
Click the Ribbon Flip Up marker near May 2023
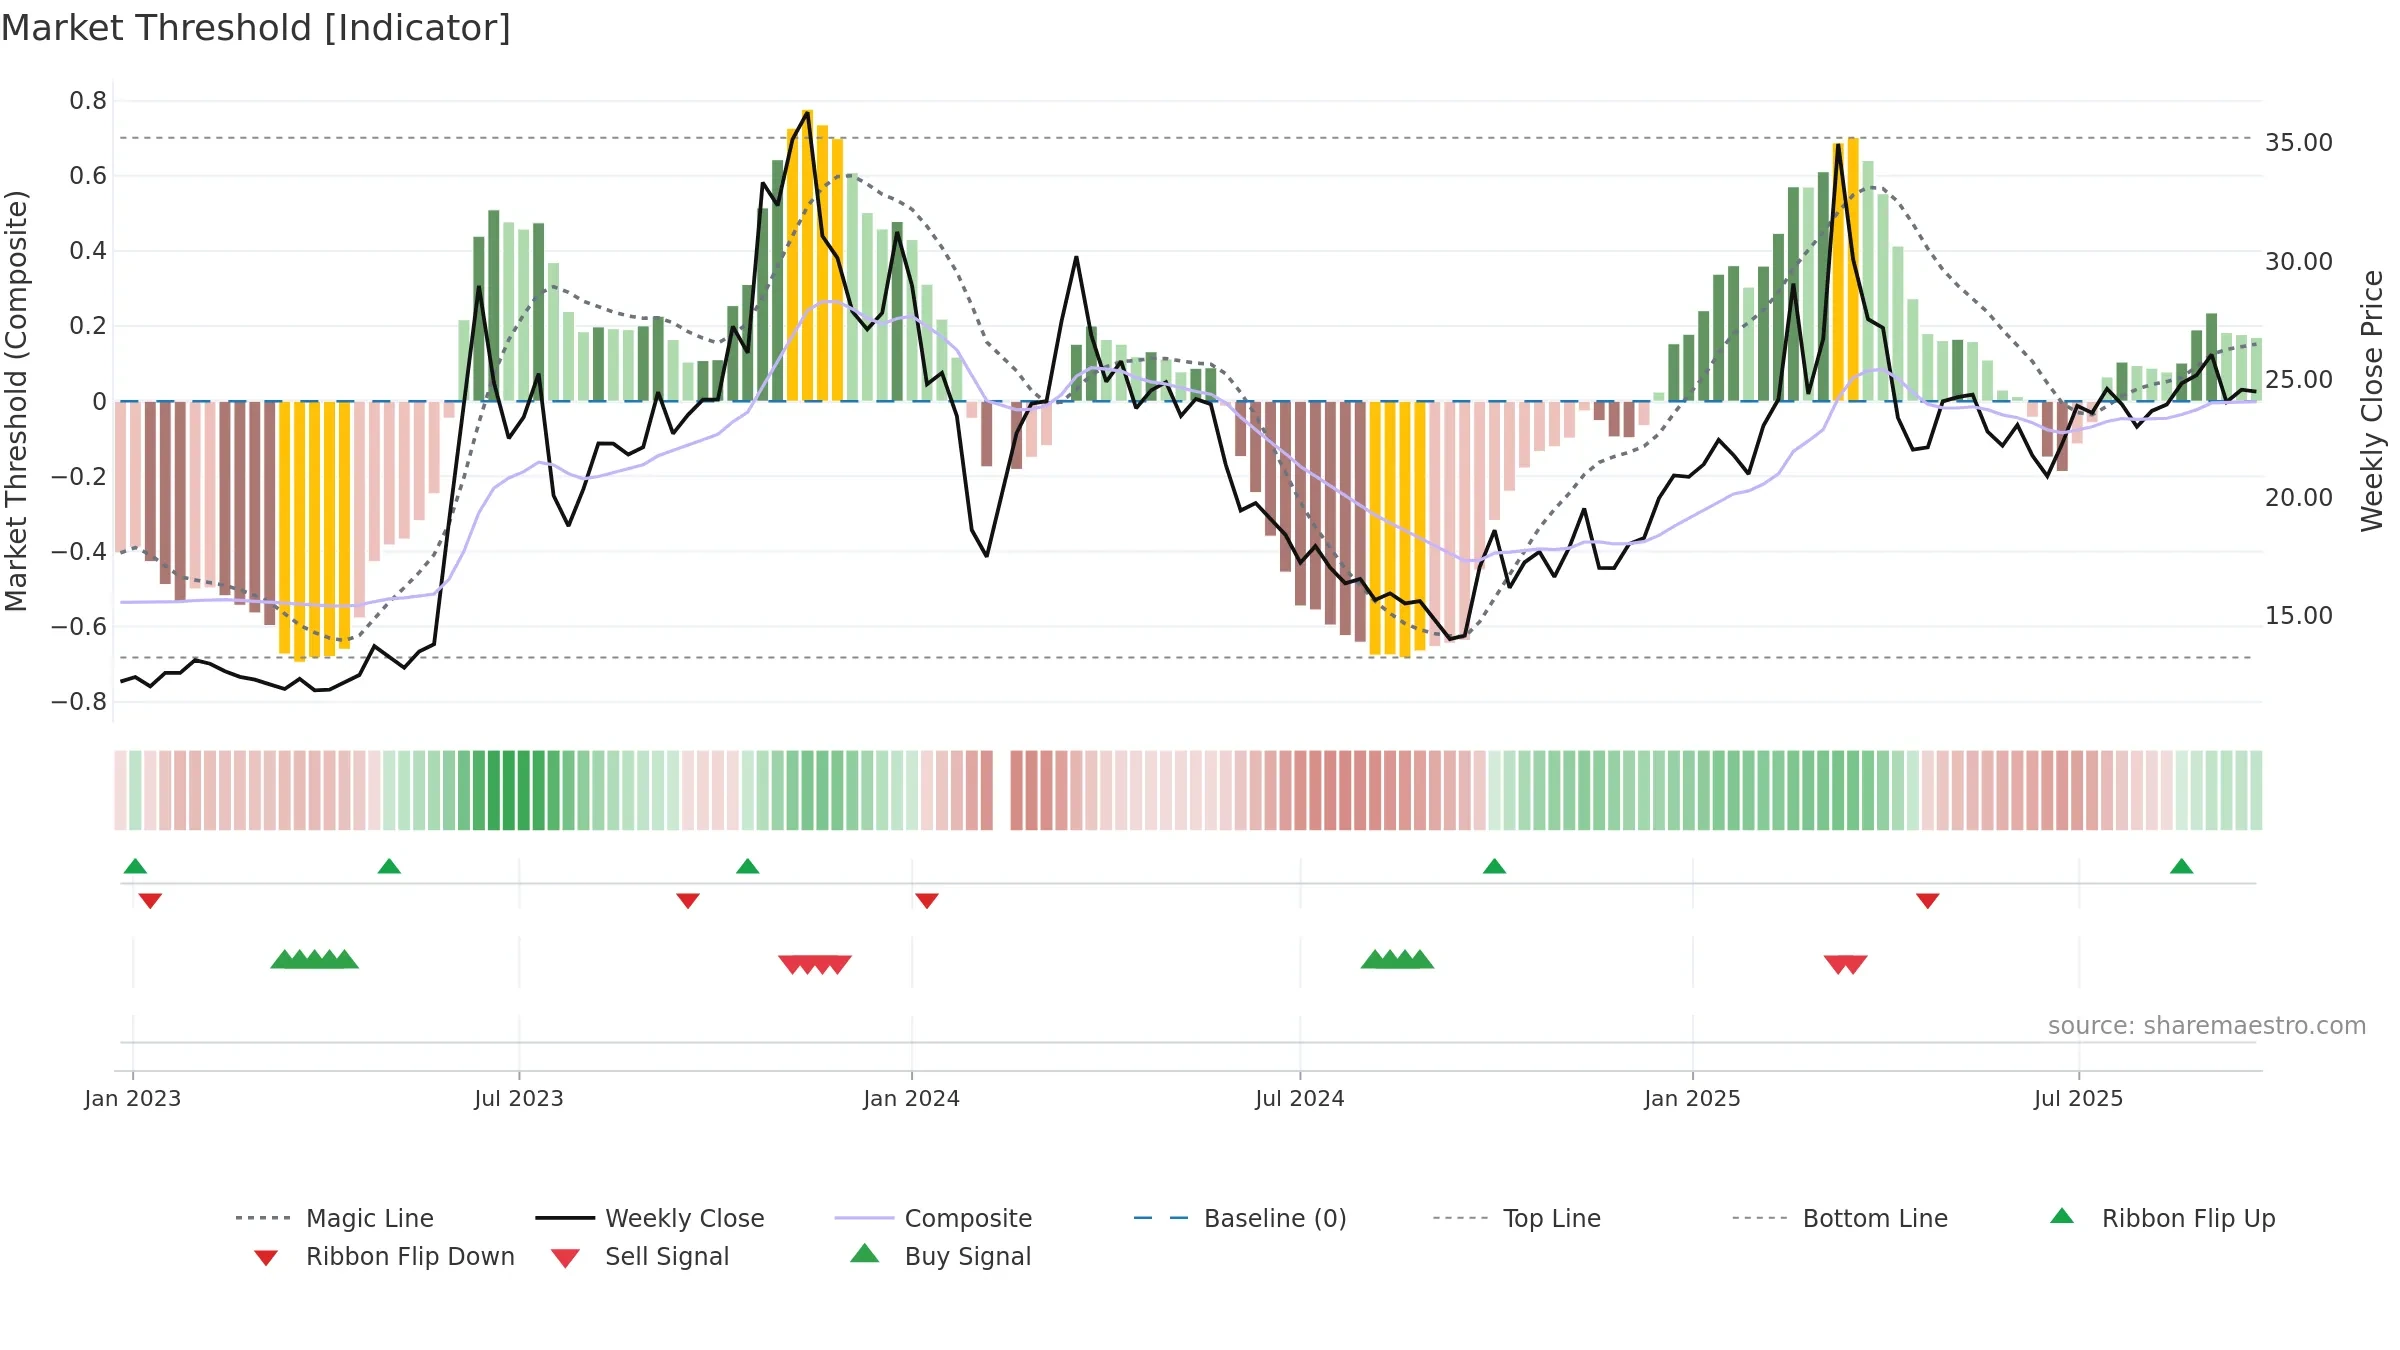(389, 866)
